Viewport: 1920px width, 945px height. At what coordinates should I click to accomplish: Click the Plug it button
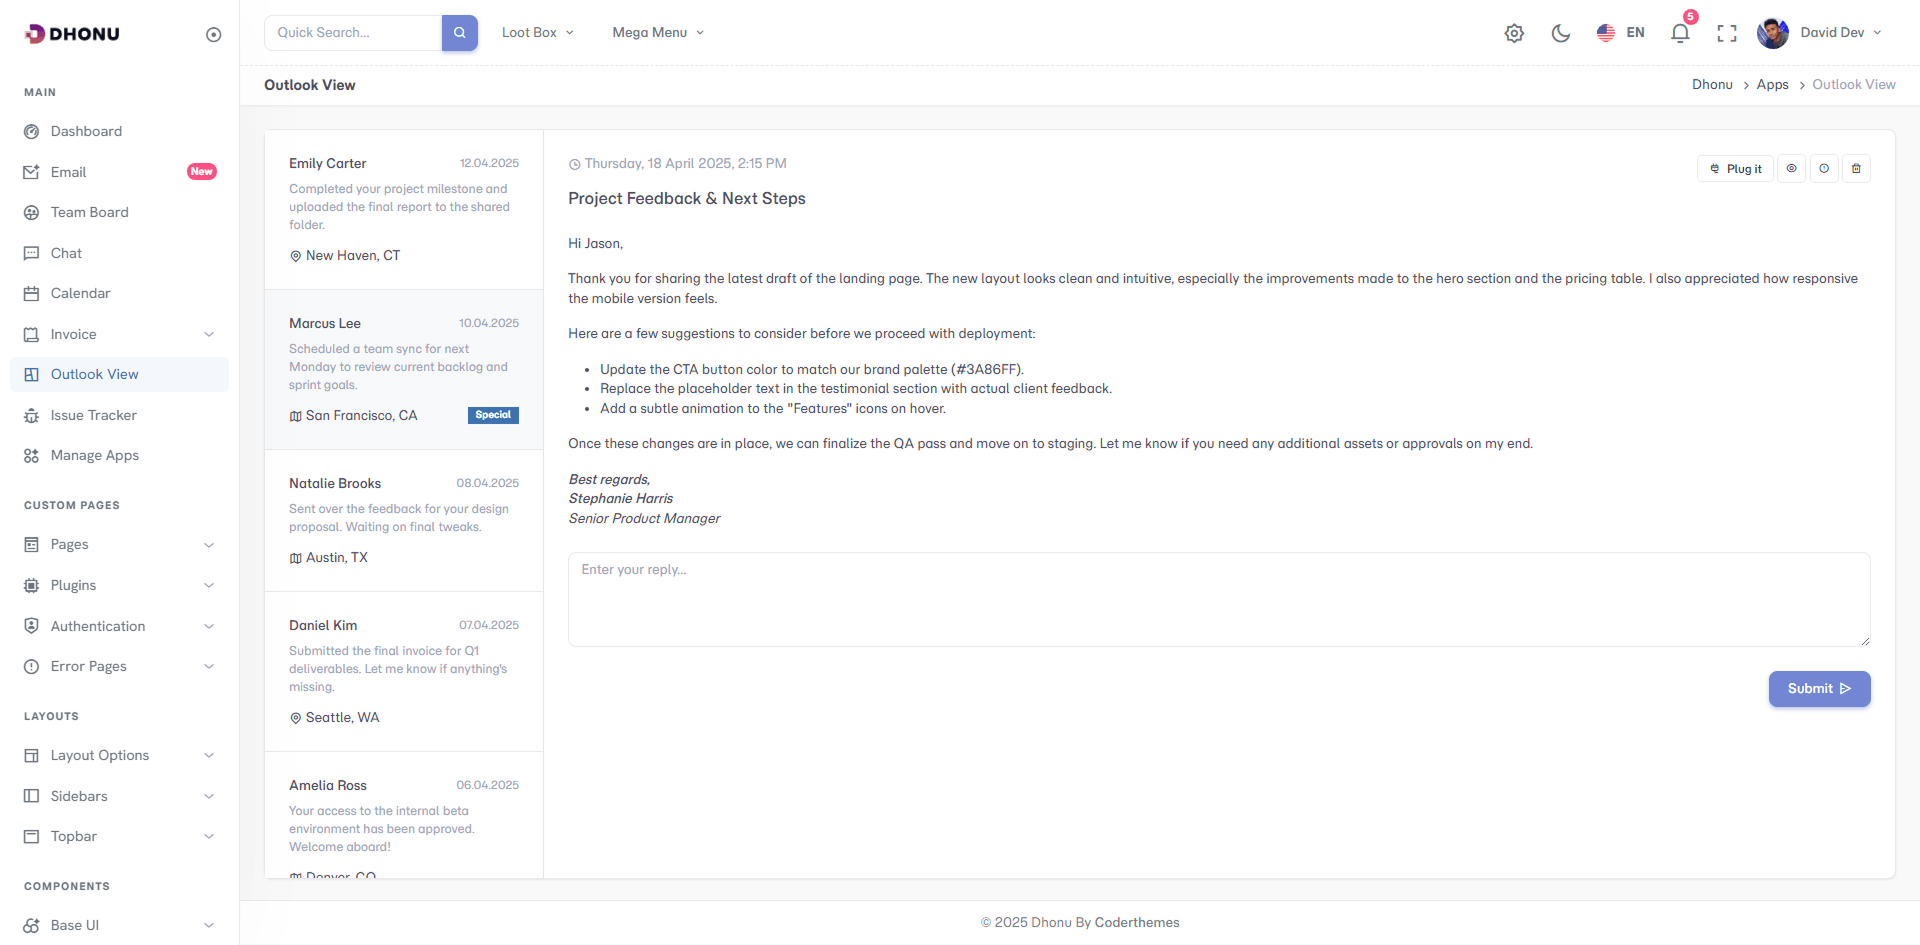pos(1735,169)
